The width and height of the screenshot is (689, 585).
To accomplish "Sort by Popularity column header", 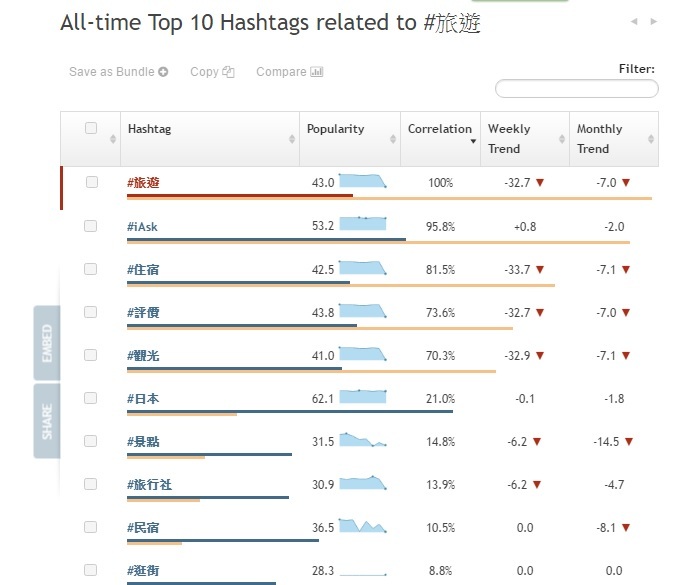I will point(336,129).
